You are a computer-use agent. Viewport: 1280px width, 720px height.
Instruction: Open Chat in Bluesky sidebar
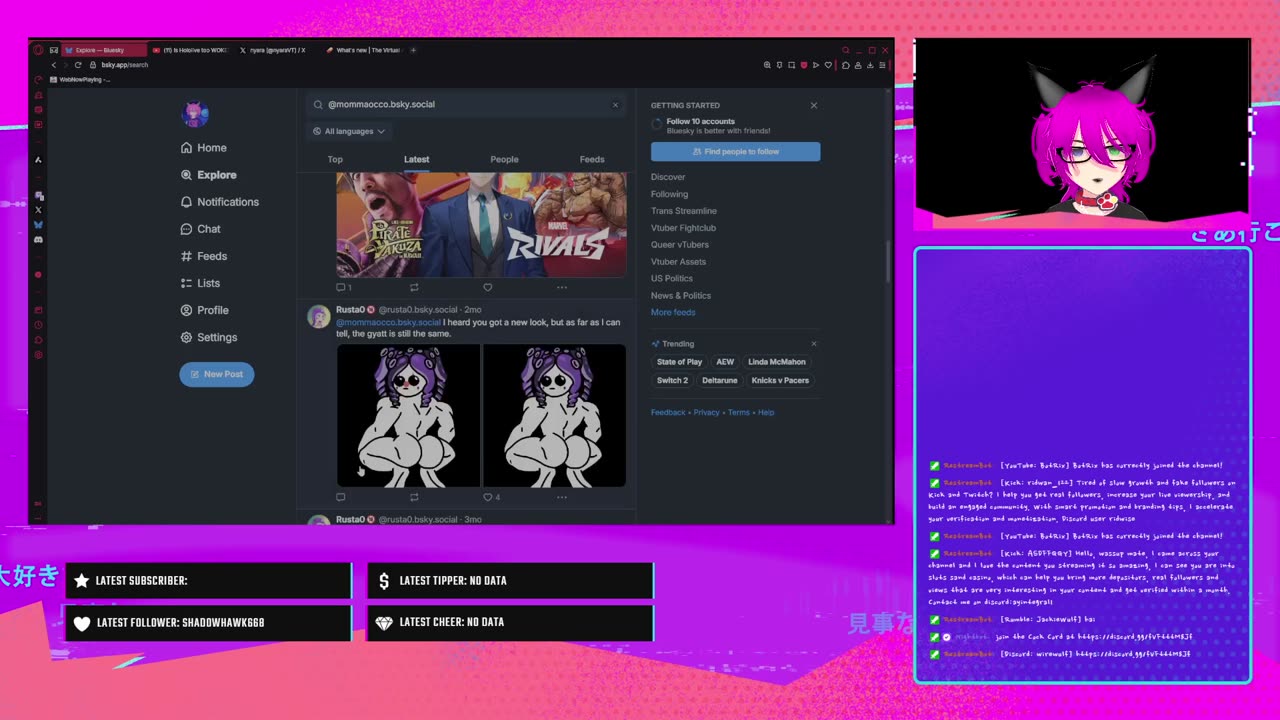[201, 229]
